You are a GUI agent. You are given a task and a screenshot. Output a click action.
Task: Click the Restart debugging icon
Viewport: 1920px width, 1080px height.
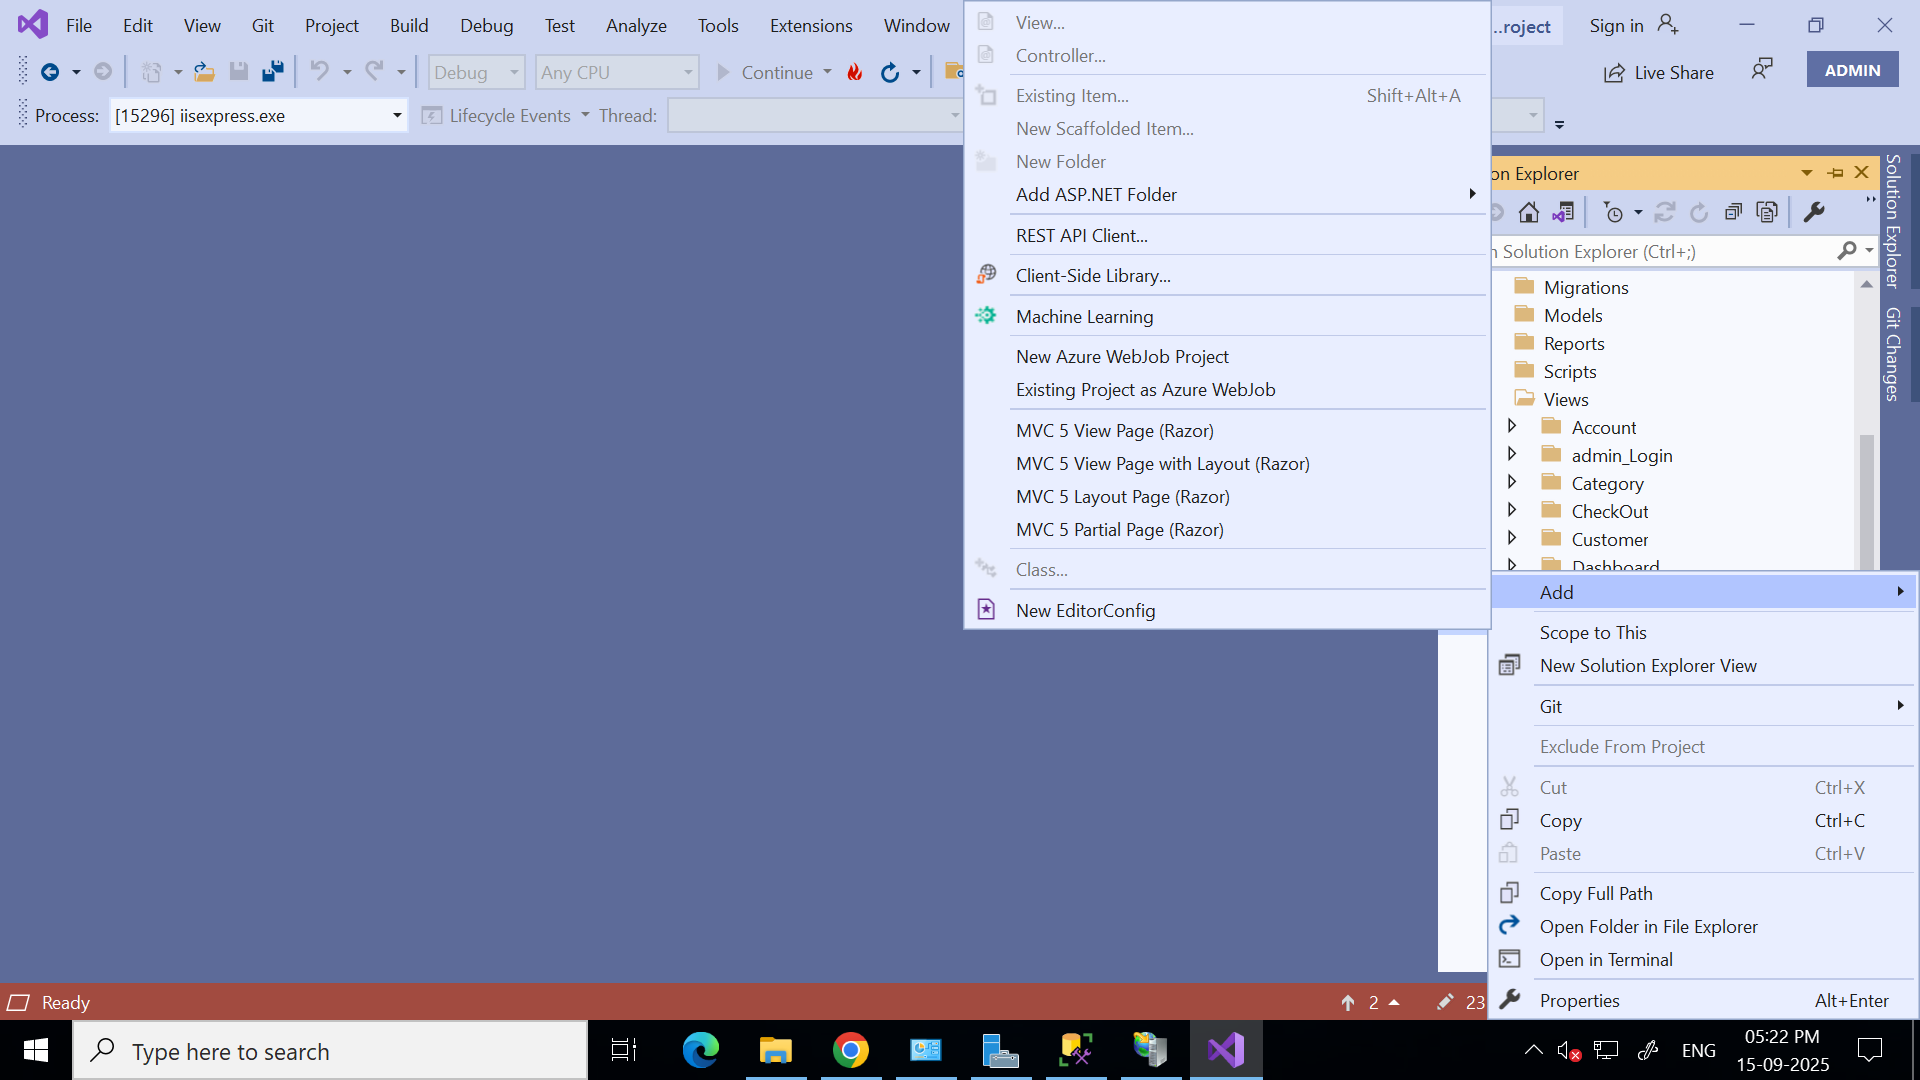click(889, 72)
